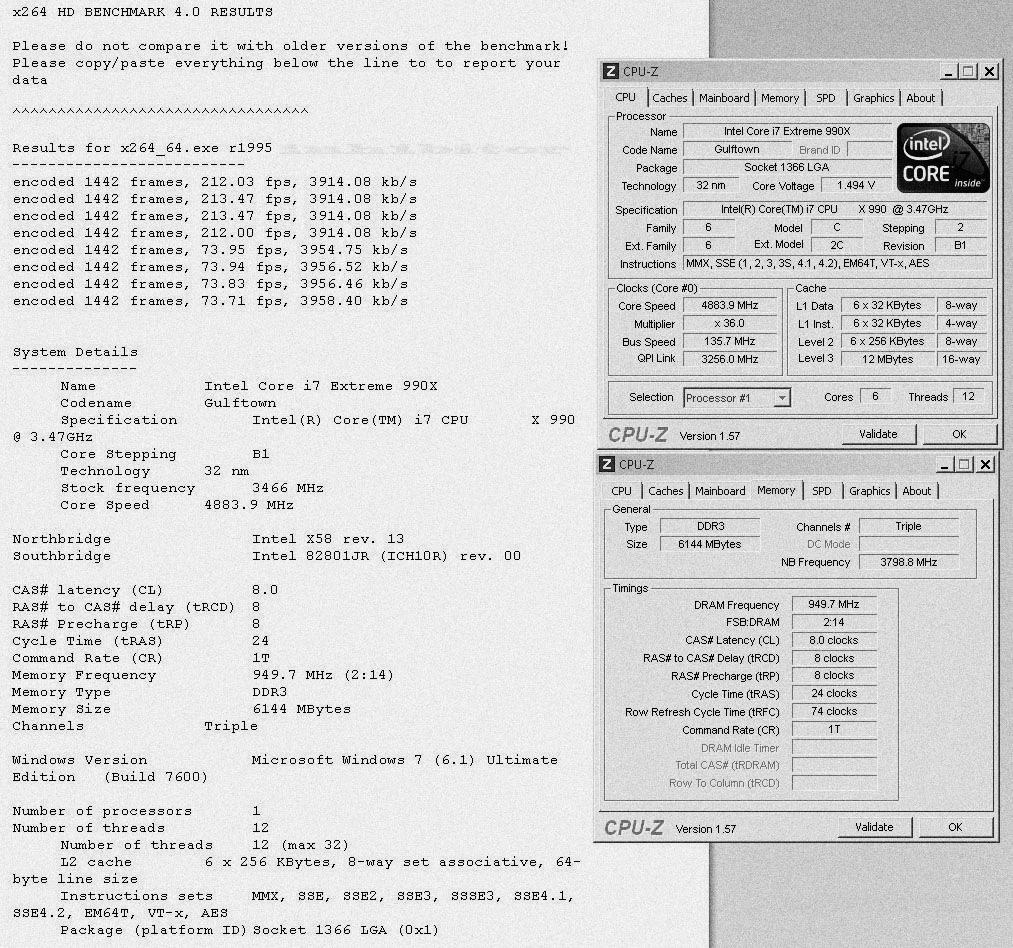This screenshot has height=948, width=1013.
Task: Select Mainboard tab in the memory CPU-Z window
Action: point(720,491)
